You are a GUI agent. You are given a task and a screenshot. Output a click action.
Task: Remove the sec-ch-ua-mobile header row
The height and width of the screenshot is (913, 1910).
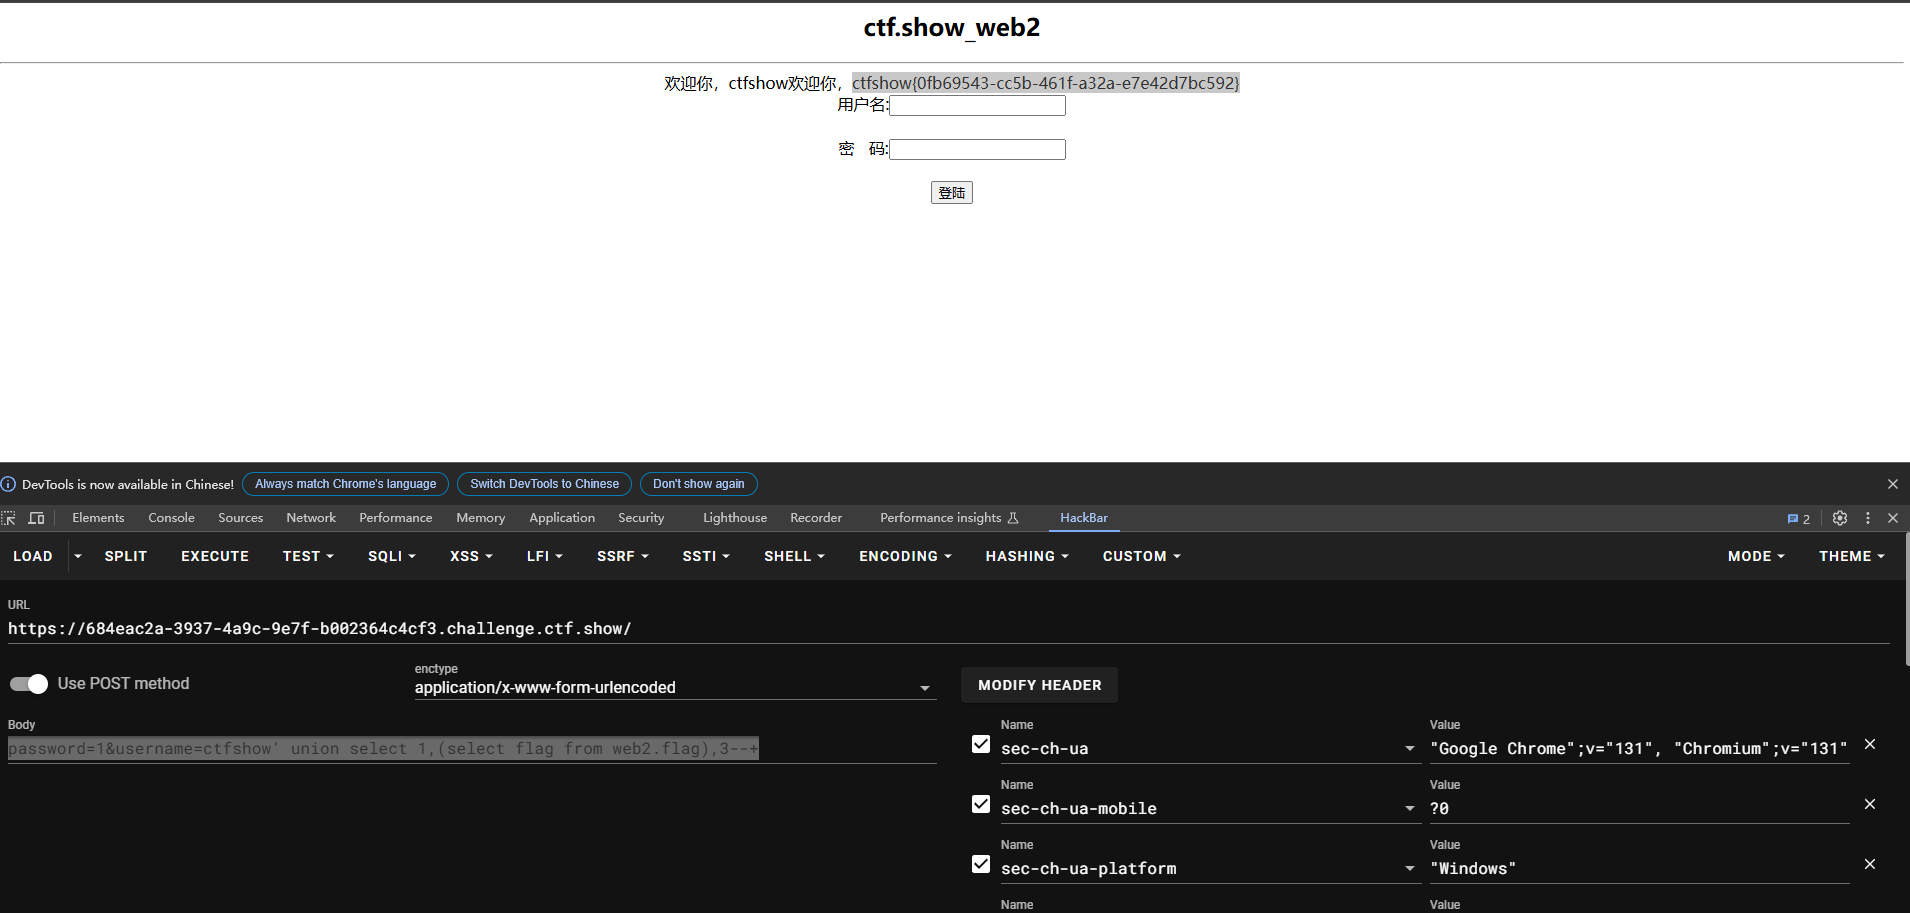pos(1870,805)
